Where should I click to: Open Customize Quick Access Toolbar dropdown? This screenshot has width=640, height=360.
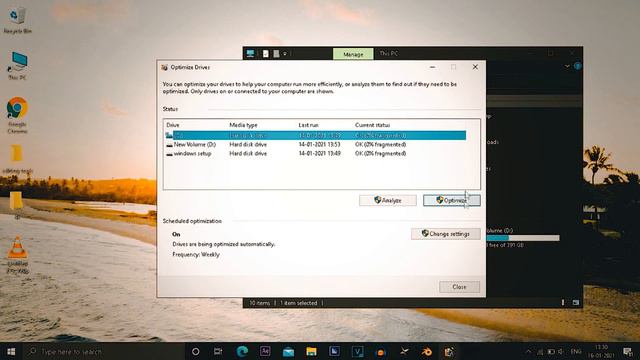pos(285,53)
